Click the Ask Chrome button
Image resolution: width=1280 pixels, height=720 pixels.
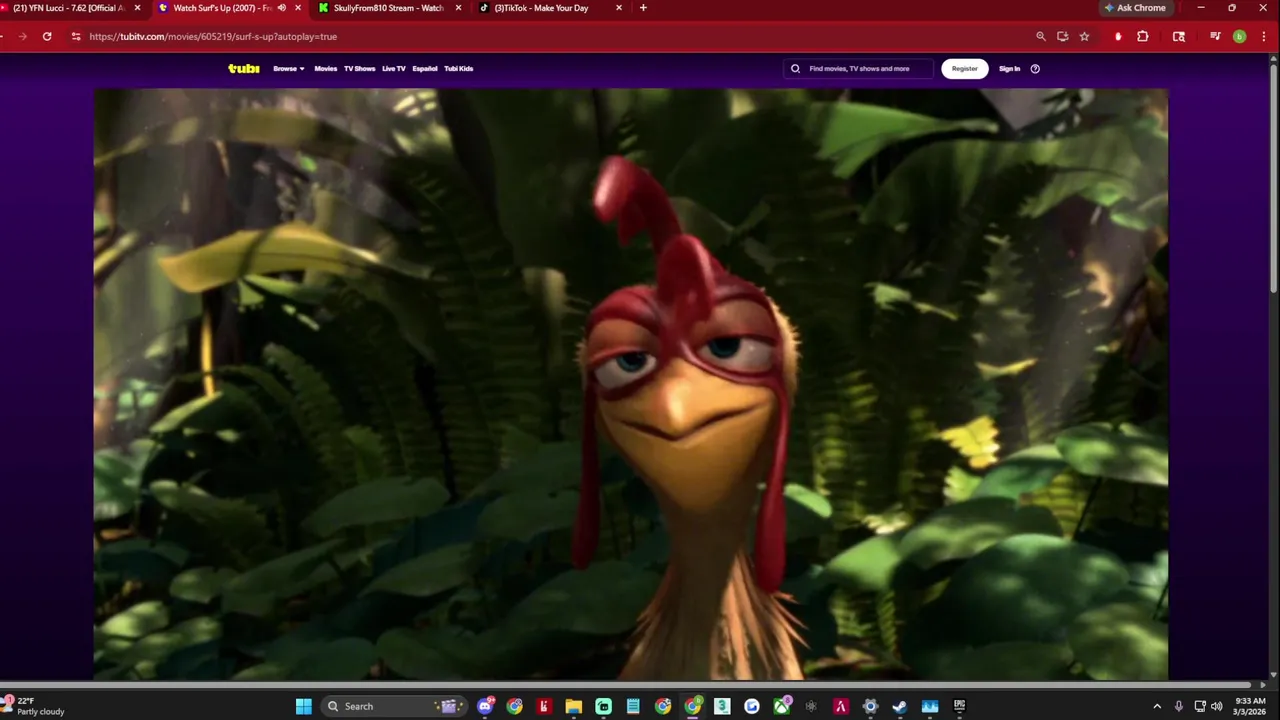coord(1135,8)
